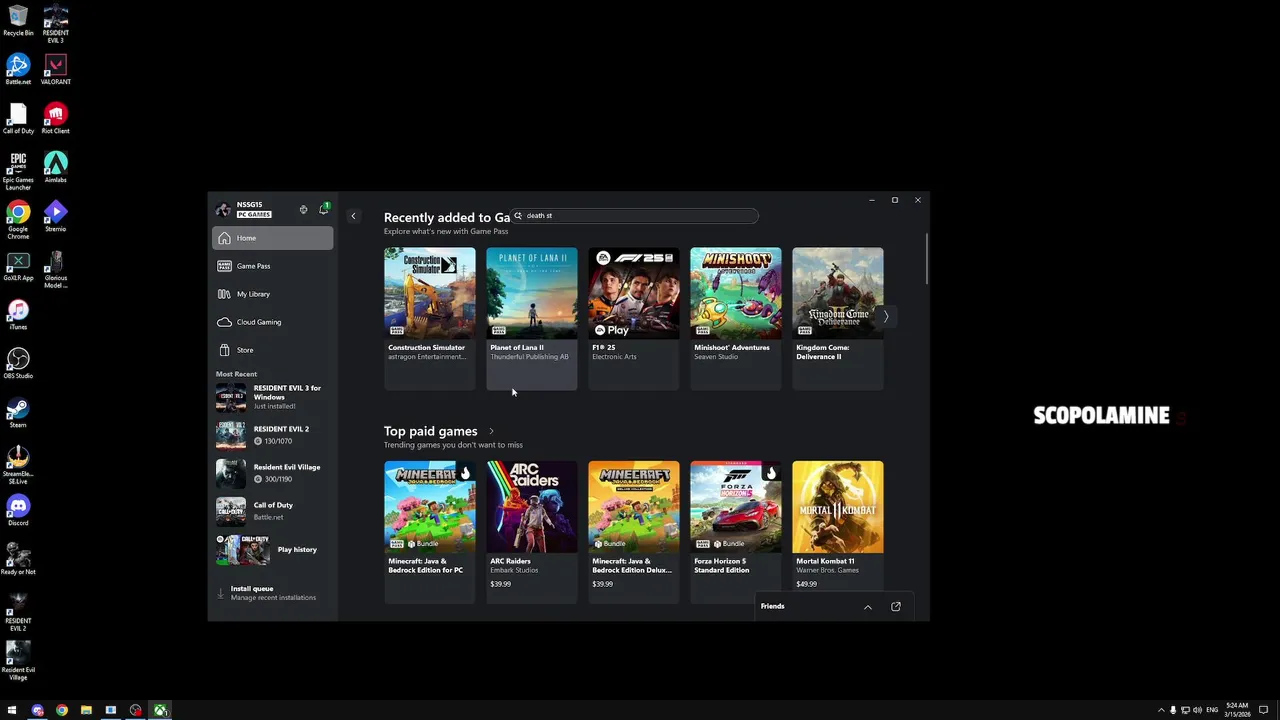
Task: Go to My Library
Action: pyautogui.click(x=272, y=294)
